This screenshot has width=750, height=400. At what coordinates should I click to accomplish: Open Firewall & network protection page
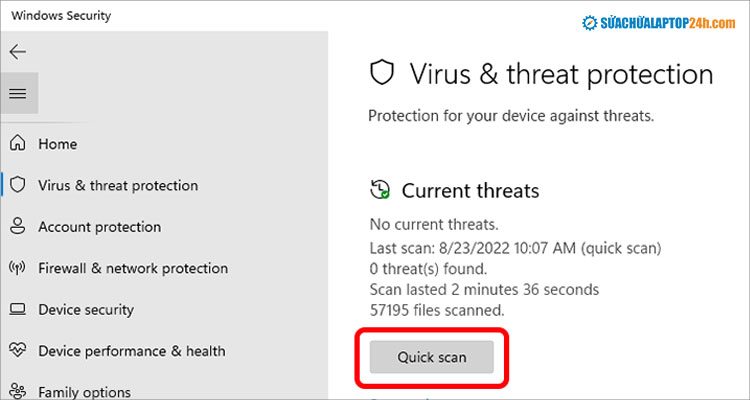click(x=133, y=268)
